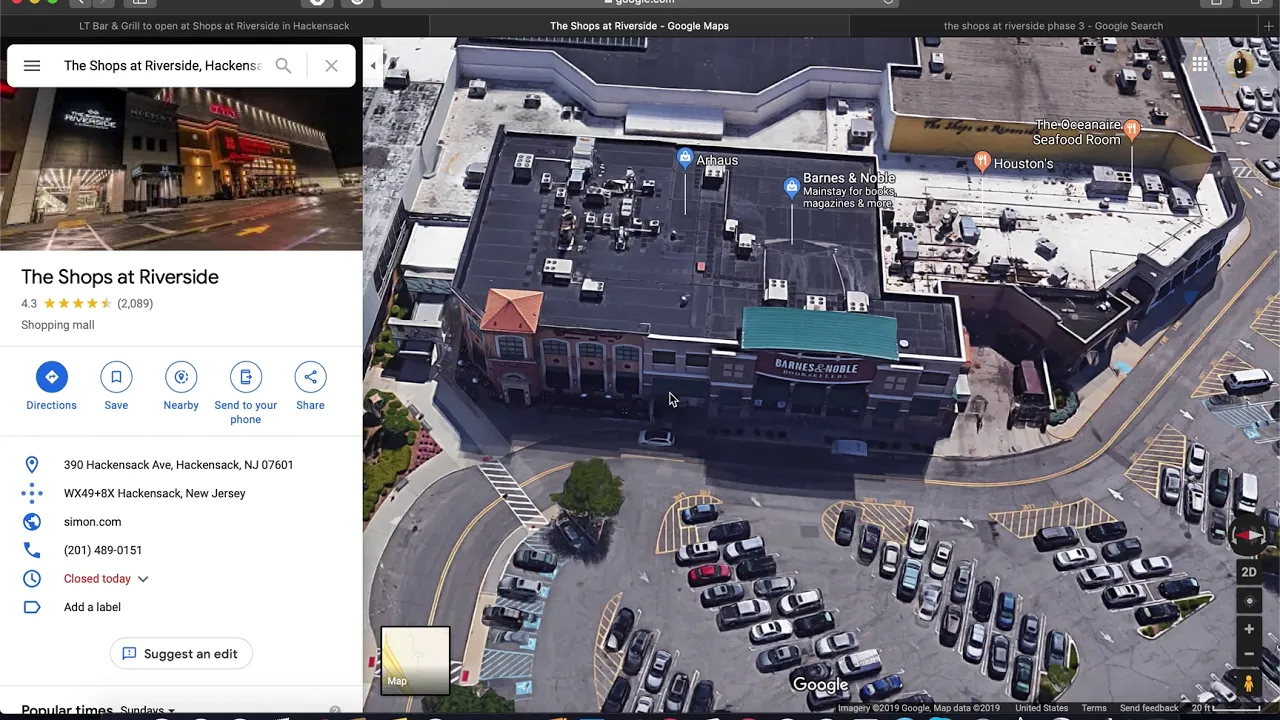Click the search magnifier icon
This screenshot has width=1280, height=720.
point(283,66)
